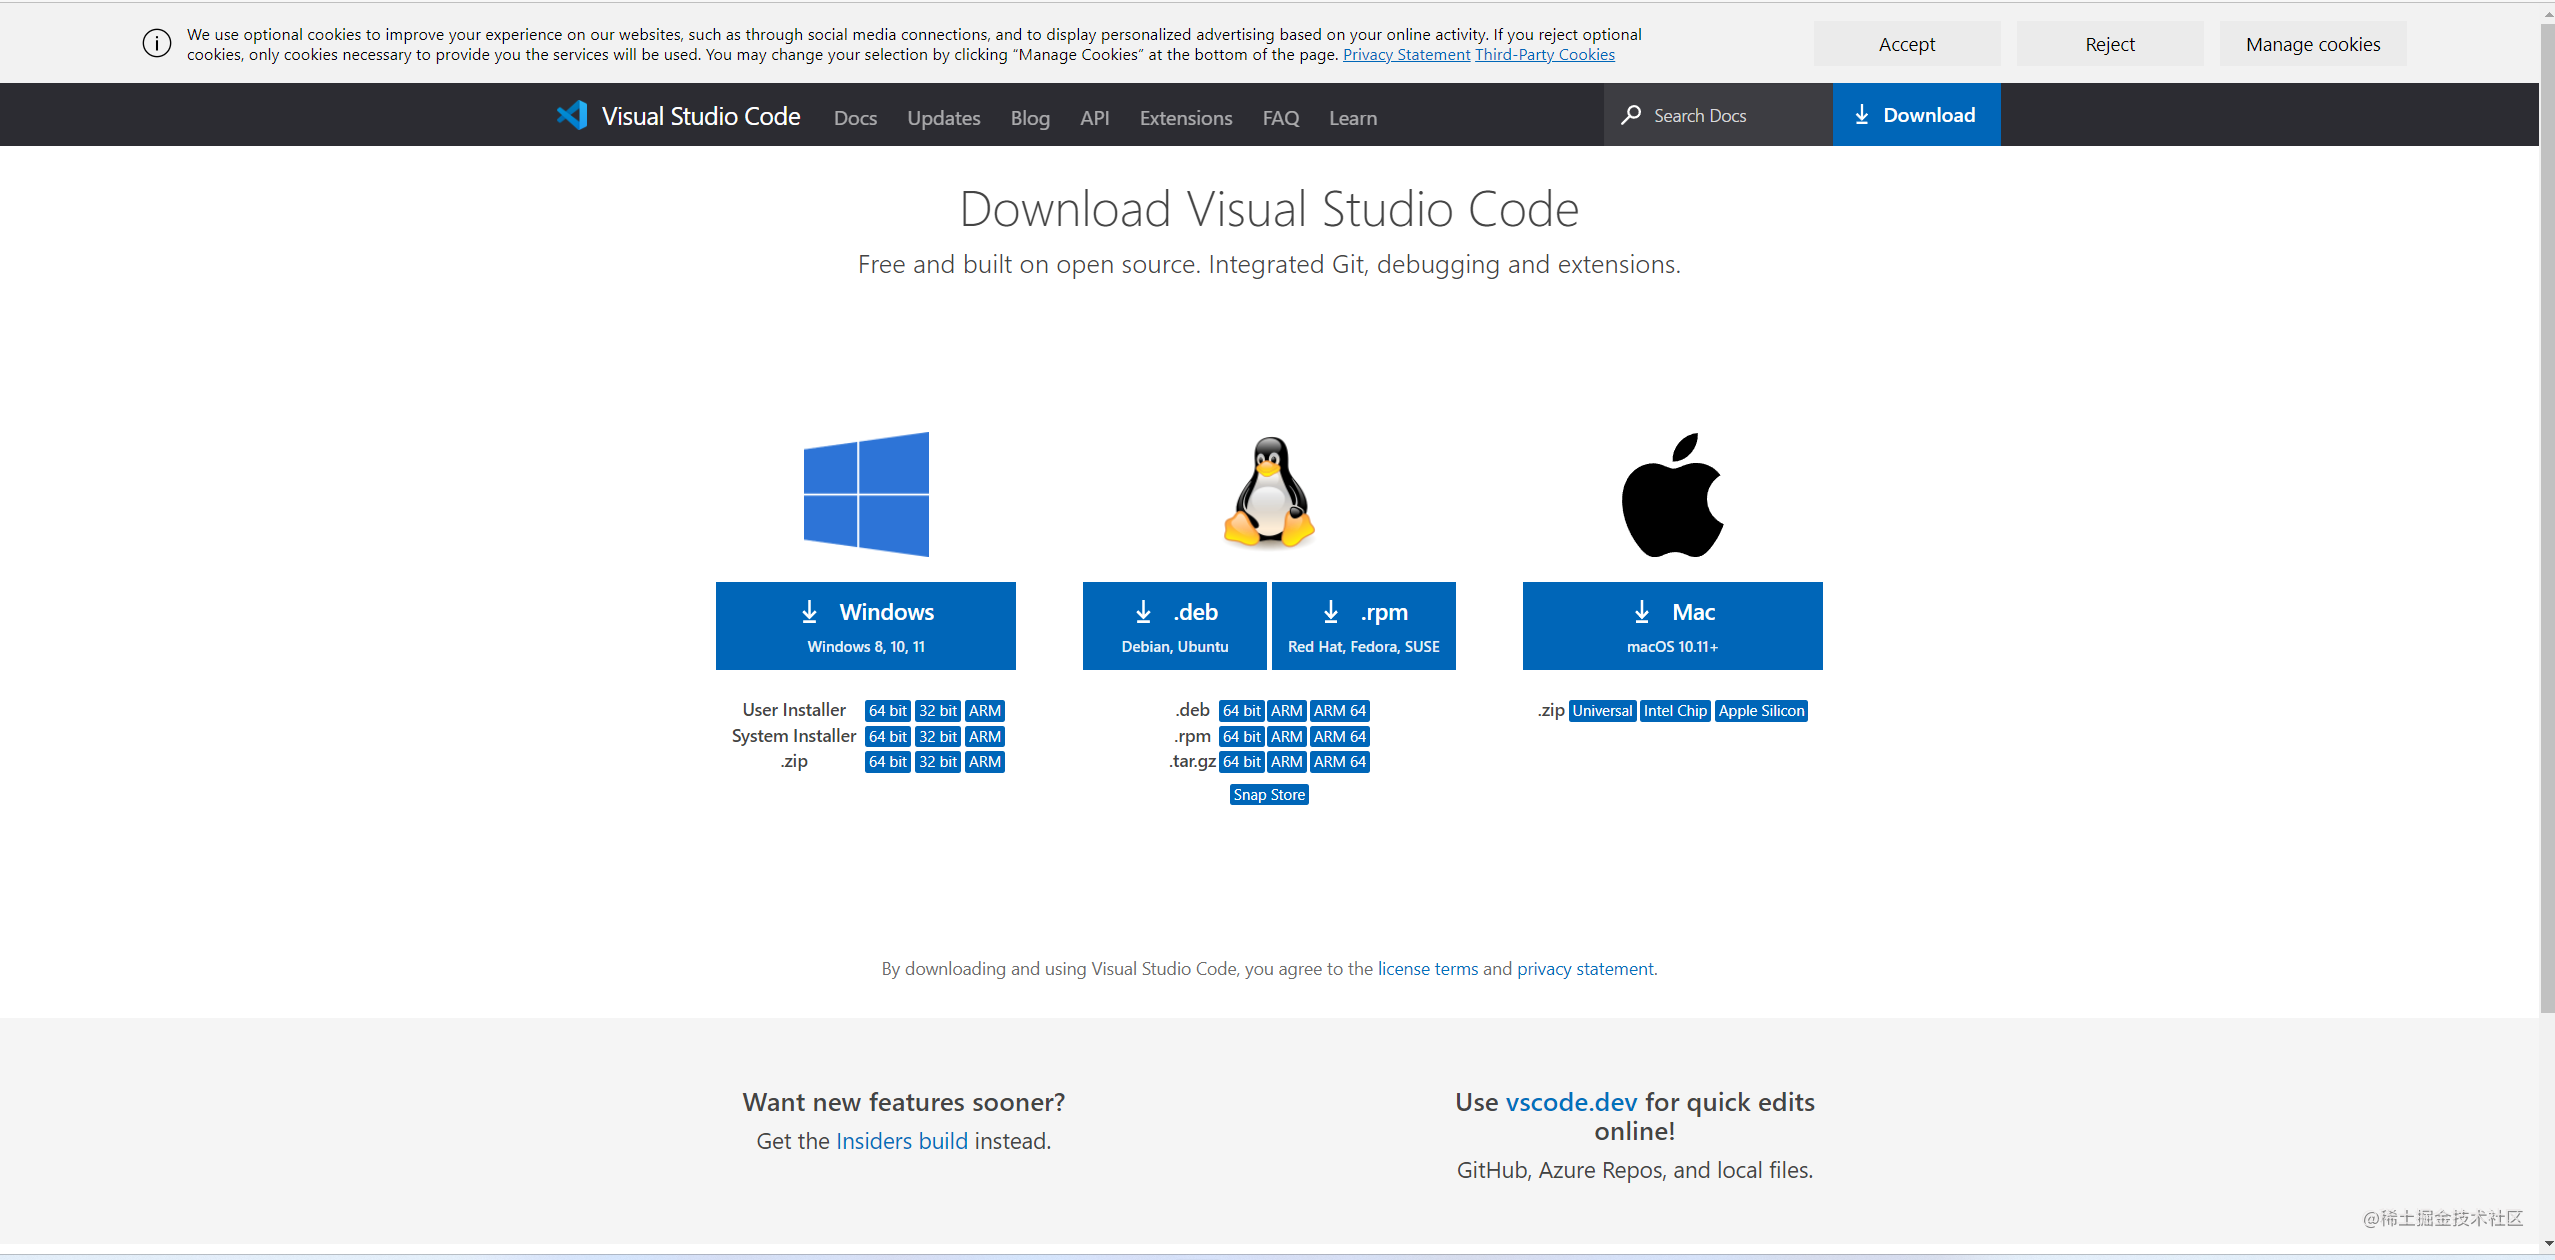Open the vscode.dev link
The height and width of the screenshot is (1260, 2555).
1571,1102
